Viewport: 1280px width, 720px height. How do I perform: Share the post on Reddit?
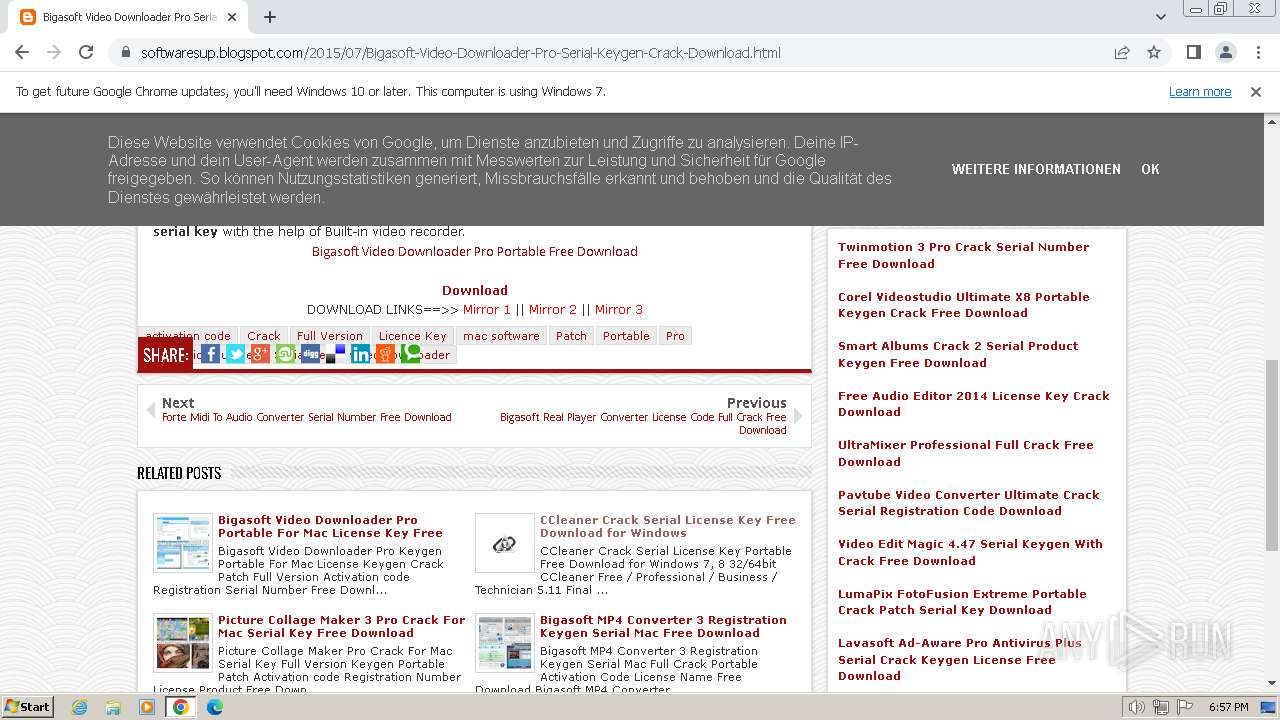pos(386,354)
